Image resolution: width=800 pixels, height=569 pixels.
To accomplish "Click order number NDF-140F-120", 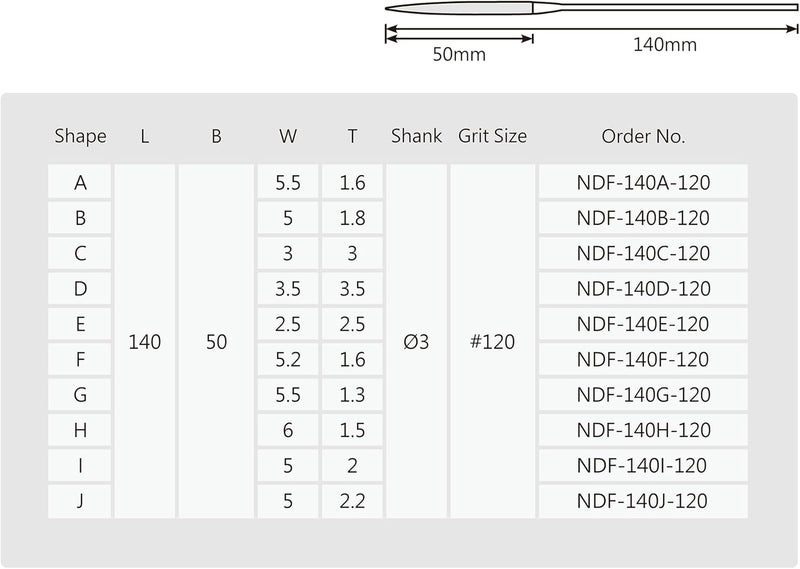I will (643, 359).
